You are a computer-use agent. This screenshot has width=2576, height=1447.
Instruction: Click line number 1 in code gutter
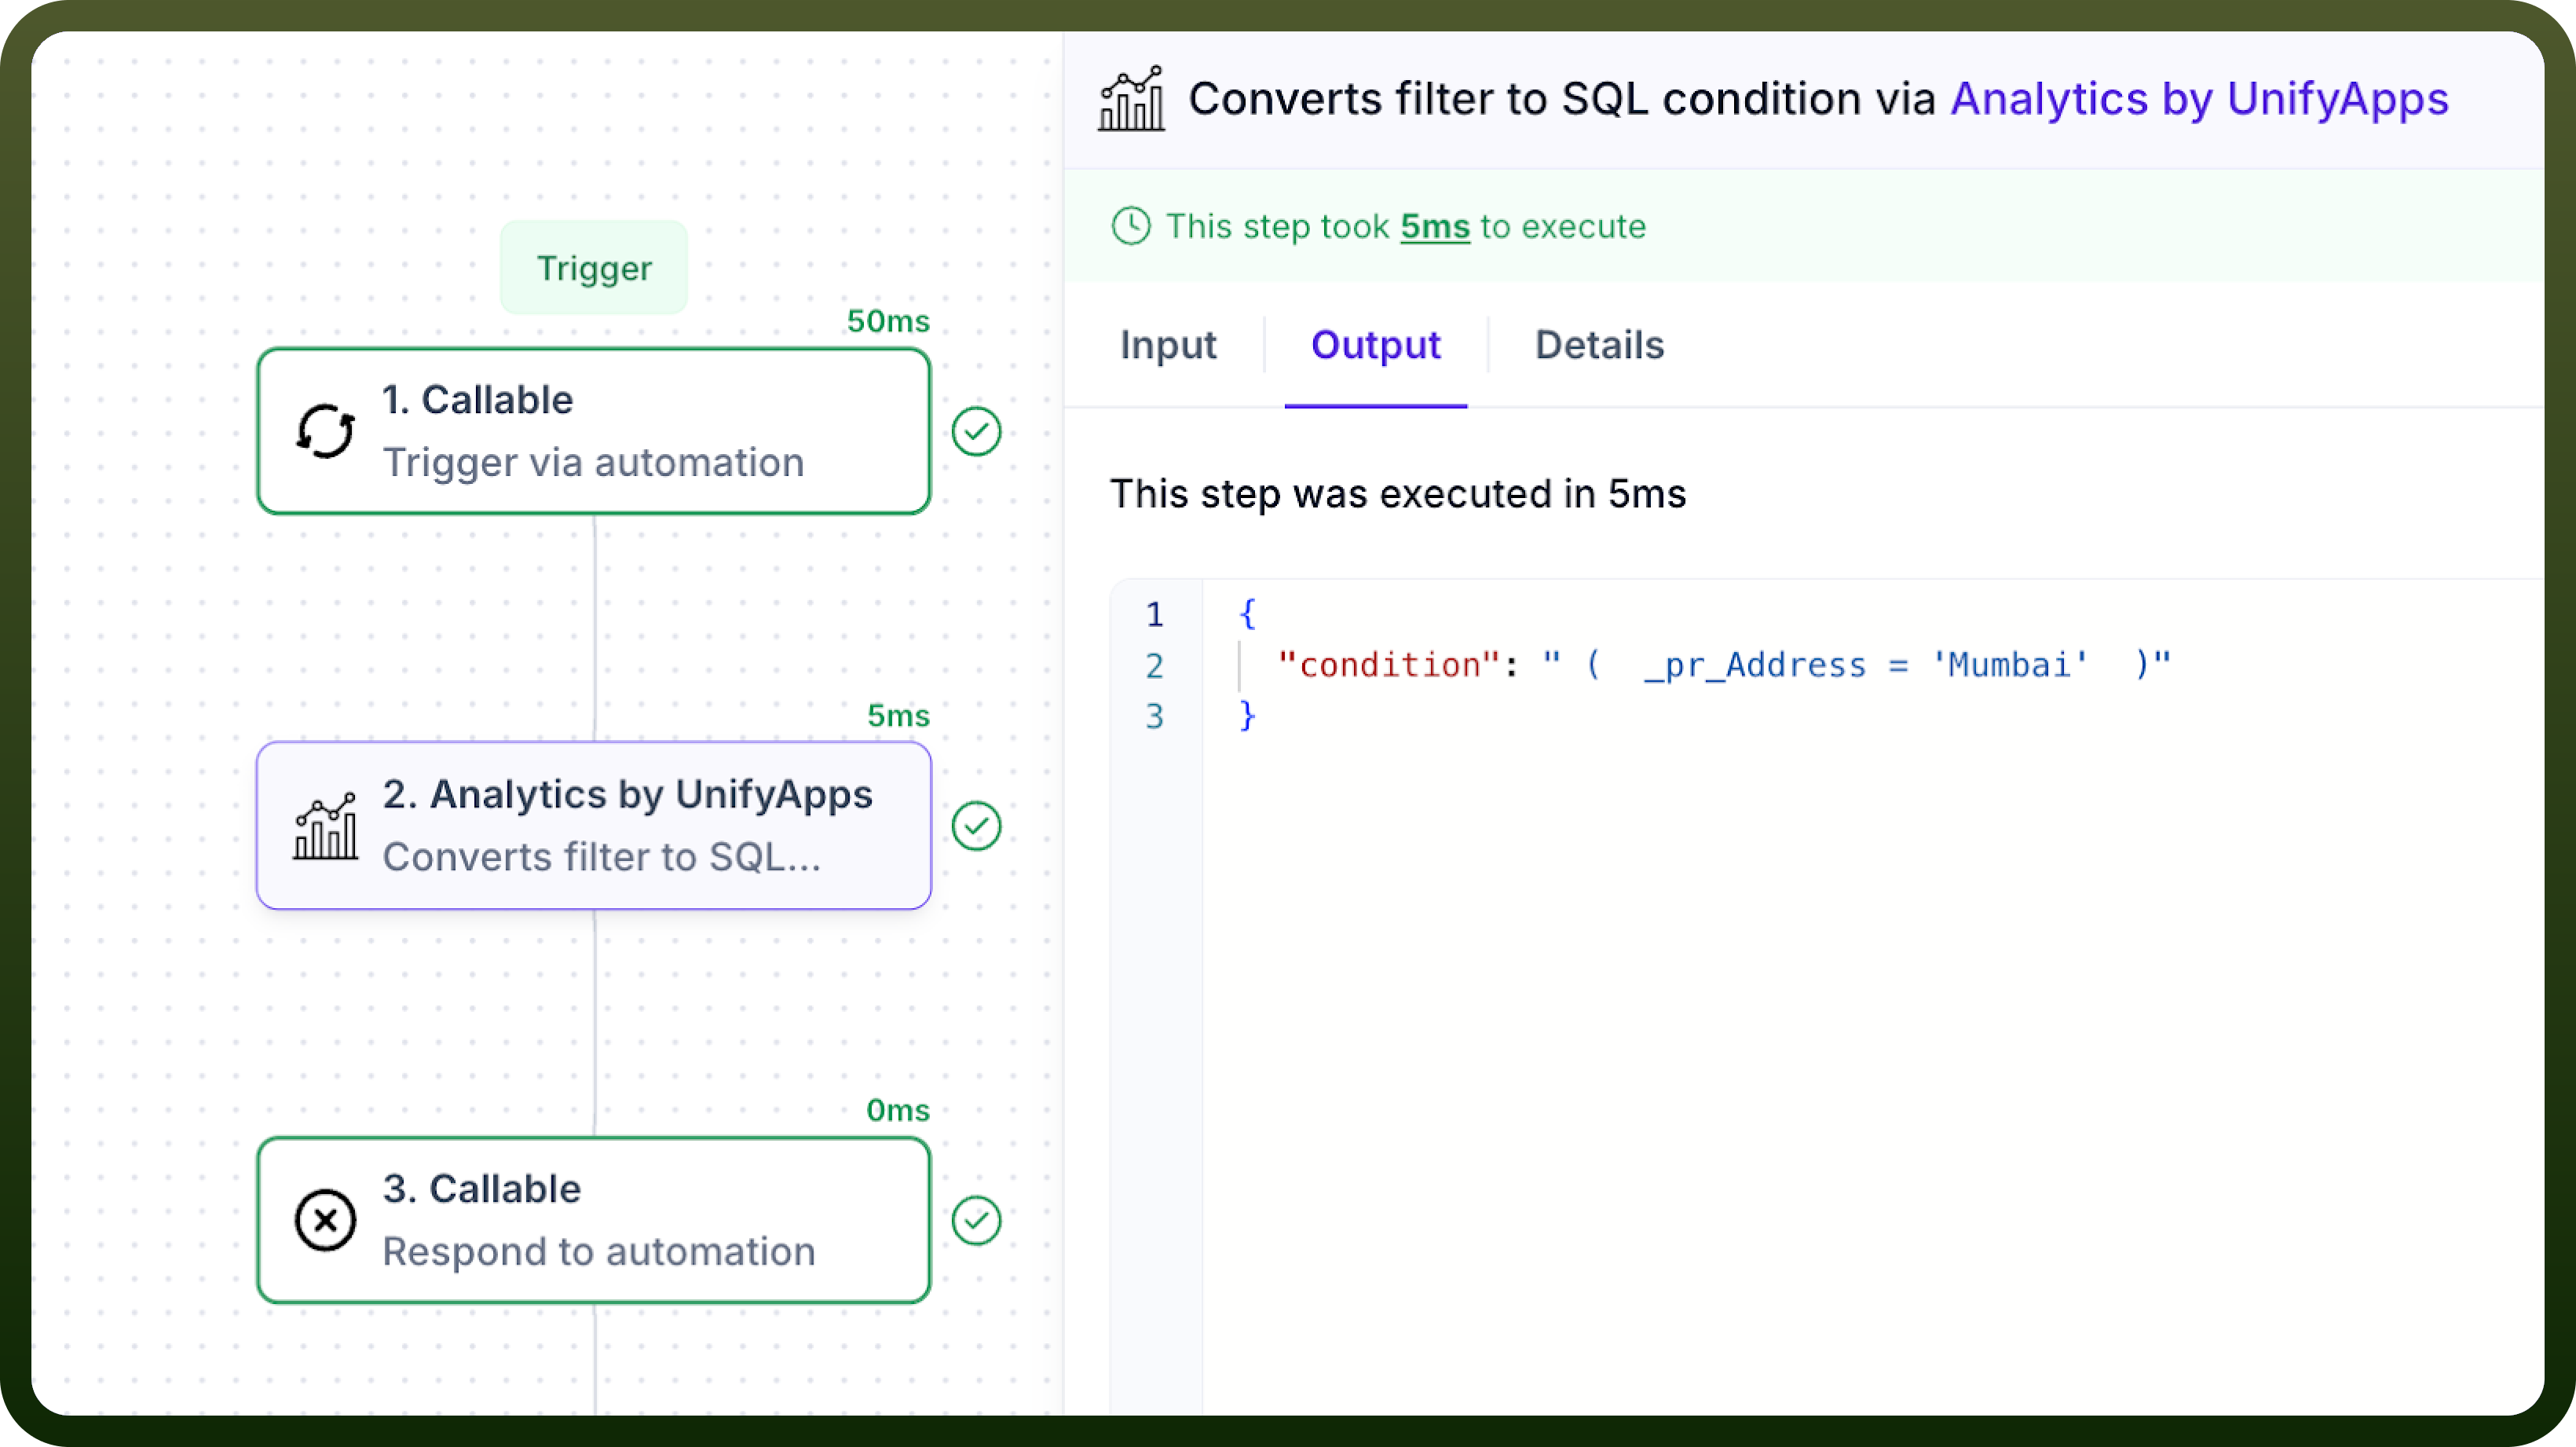(x=1155, y=614)
